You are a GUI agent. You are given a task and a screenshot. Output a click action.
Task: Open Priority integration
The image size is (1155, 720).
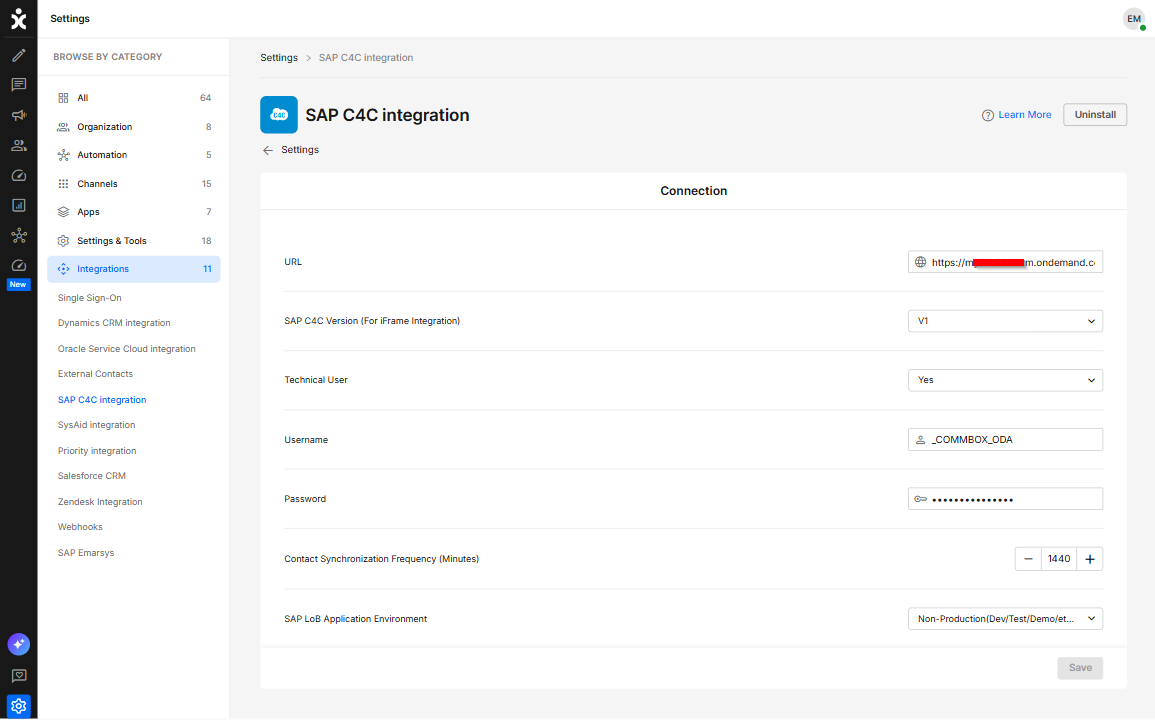(97, 451)
